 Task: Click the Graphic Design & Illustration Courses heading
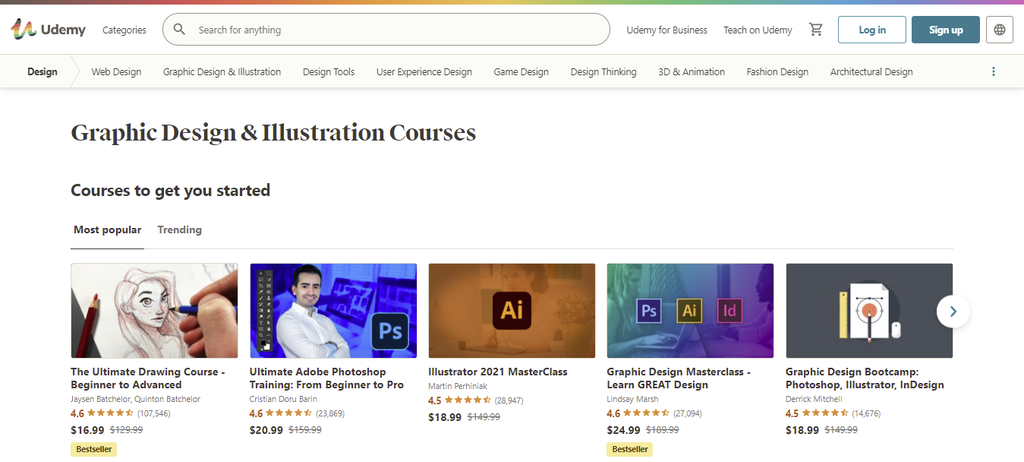(273, 133)
